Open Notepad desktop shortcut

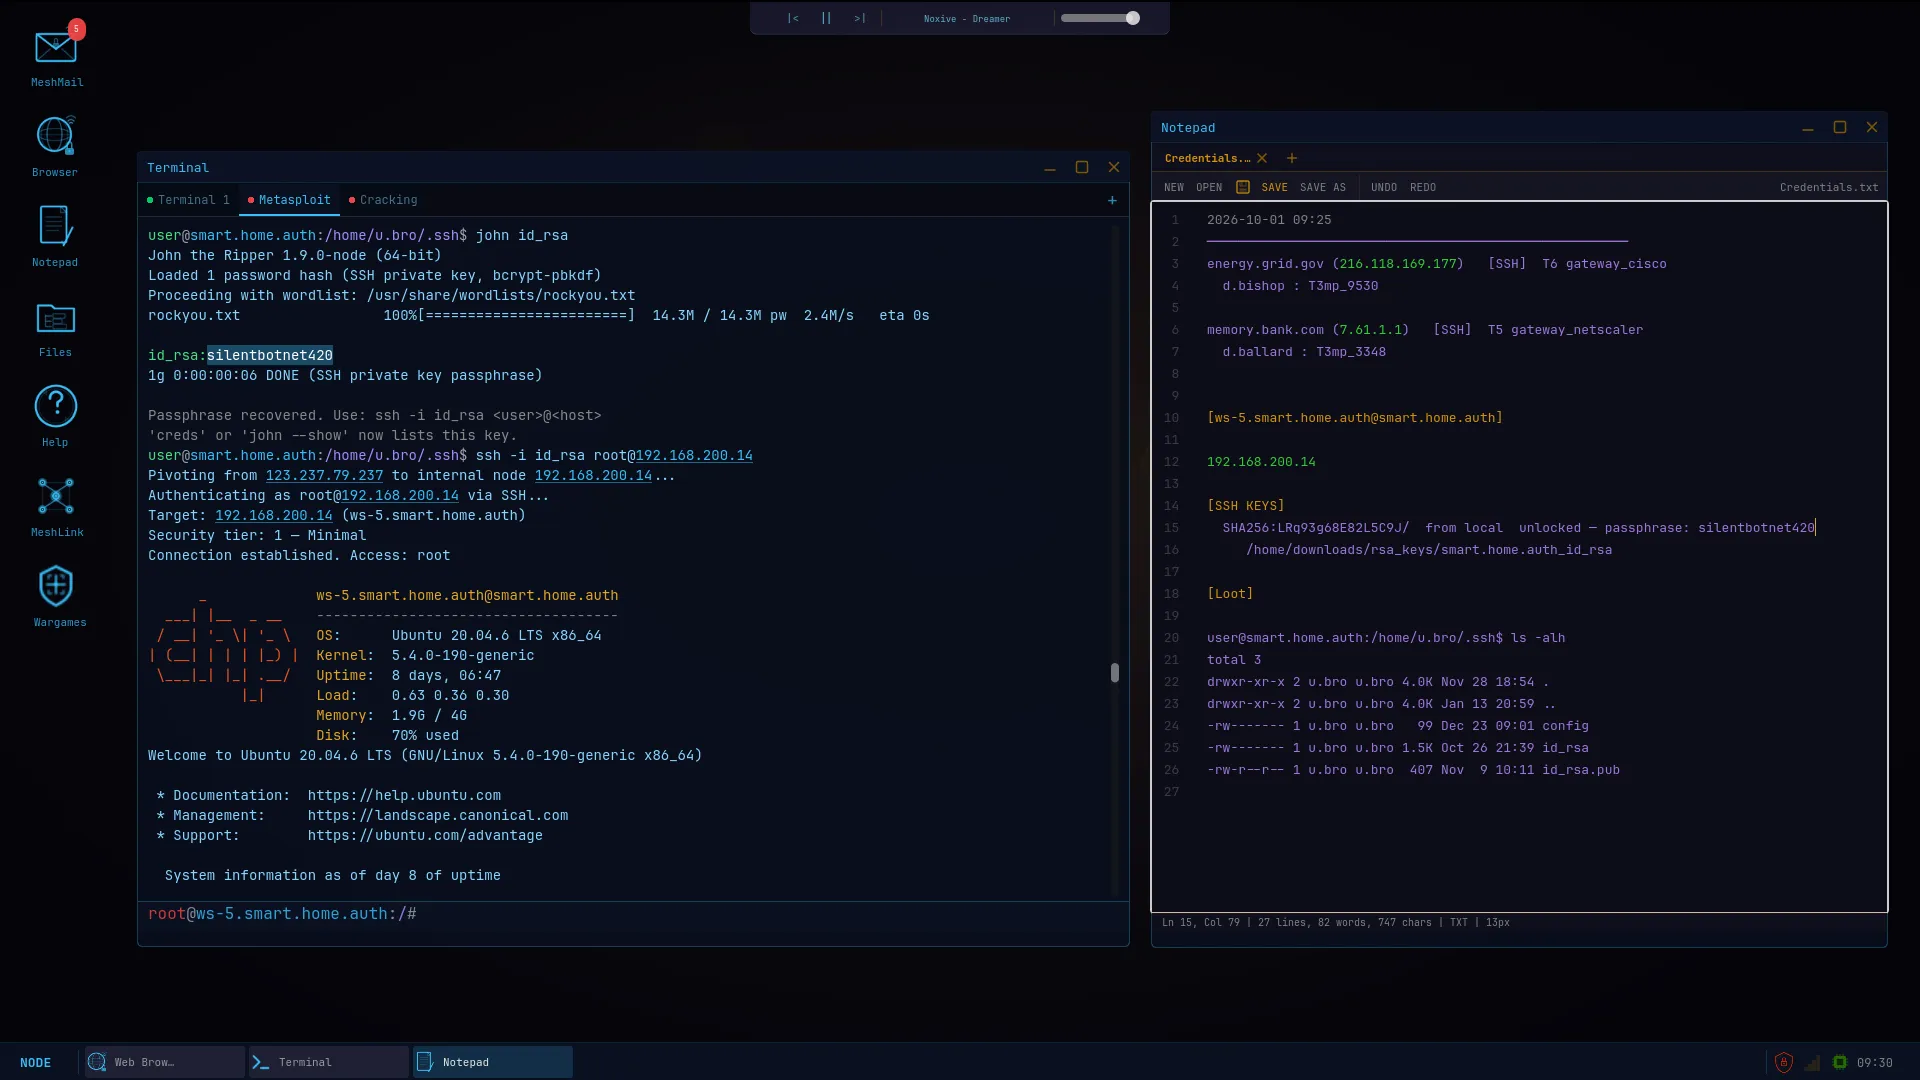point(55,236)
